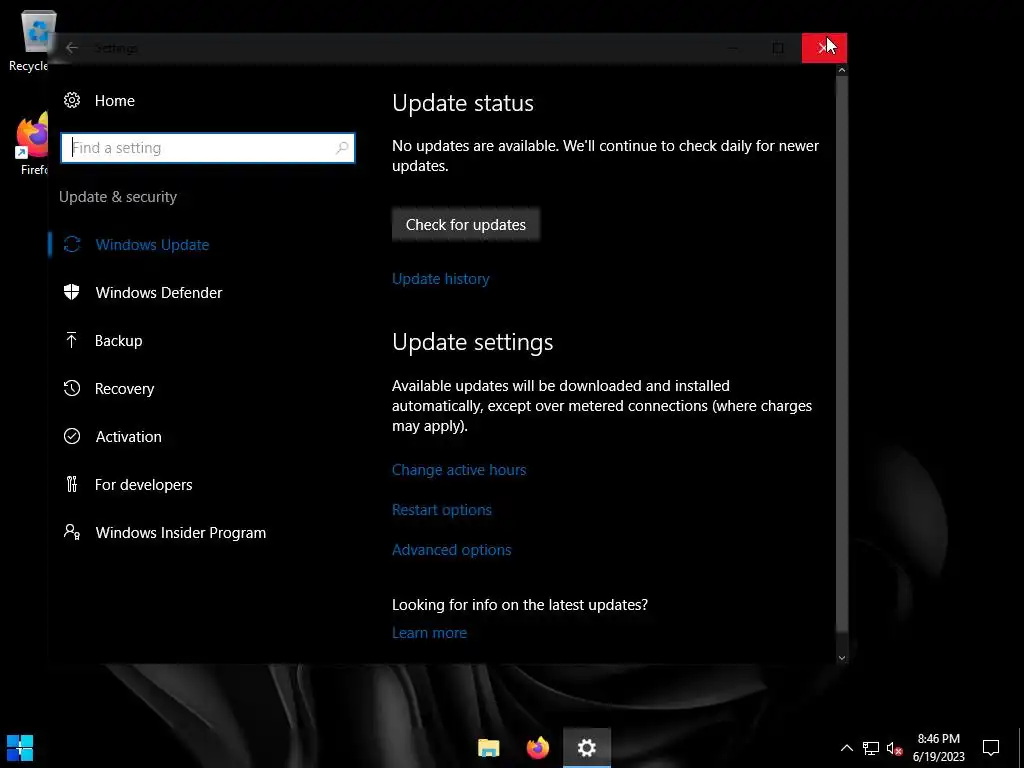Open the Update history link

pyautogui.click(x=441, y=279)
